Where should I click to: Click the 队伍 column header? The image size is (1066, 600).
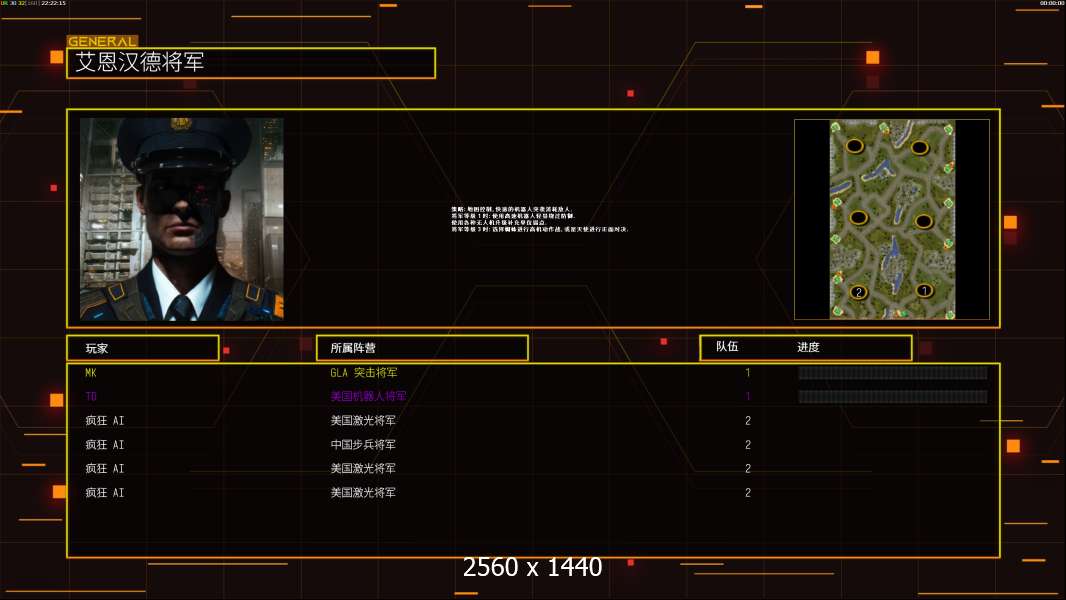point(727,347)
